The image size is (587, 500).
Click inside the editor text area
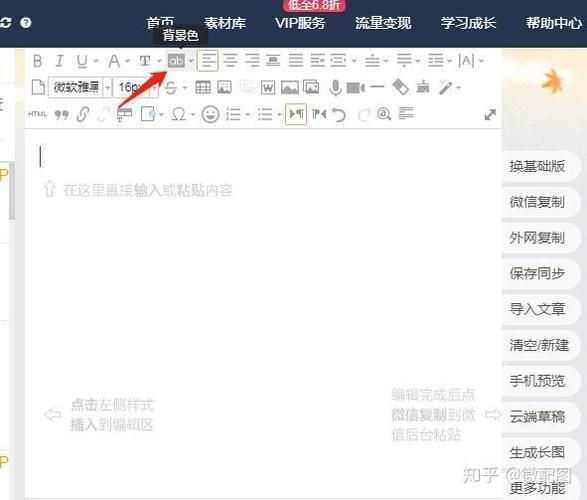pos(263,313)
